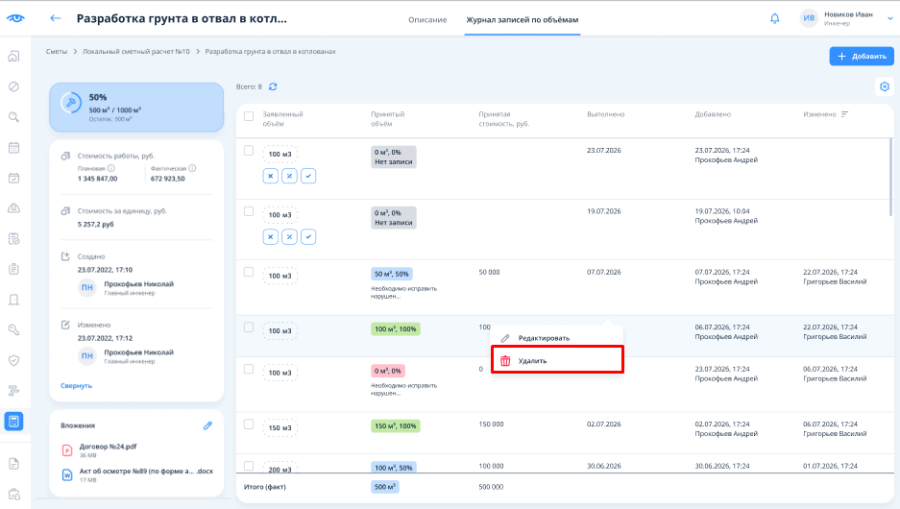Open the notifications bell
Viewport: 900px width, 509px height.
click(x=774, y=18)
